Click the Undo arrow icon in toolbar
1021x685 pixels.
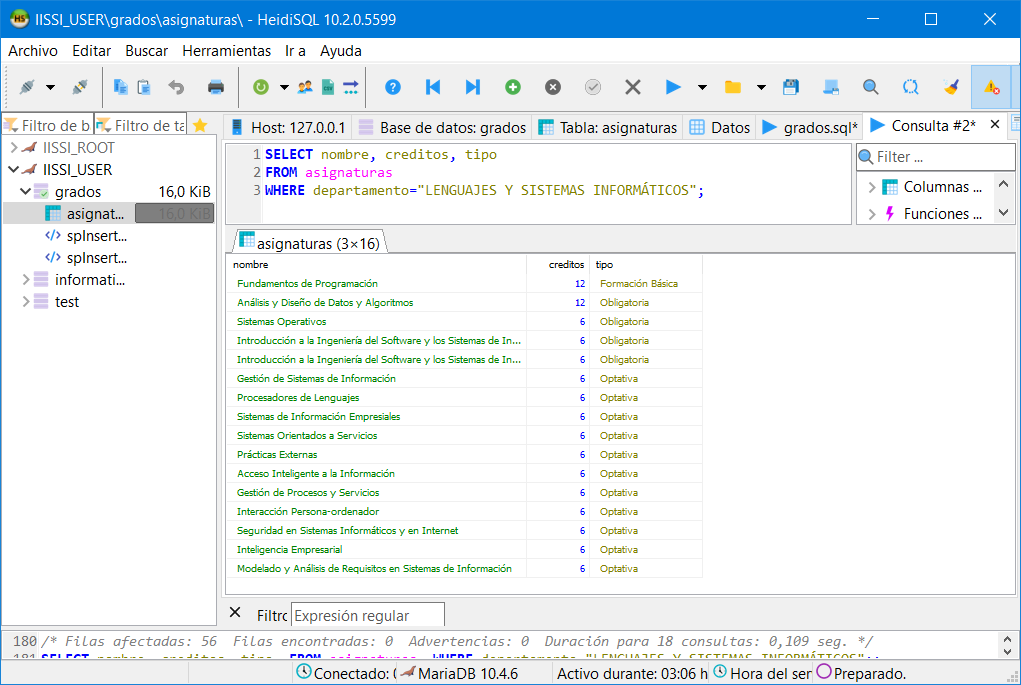[176, 87]
